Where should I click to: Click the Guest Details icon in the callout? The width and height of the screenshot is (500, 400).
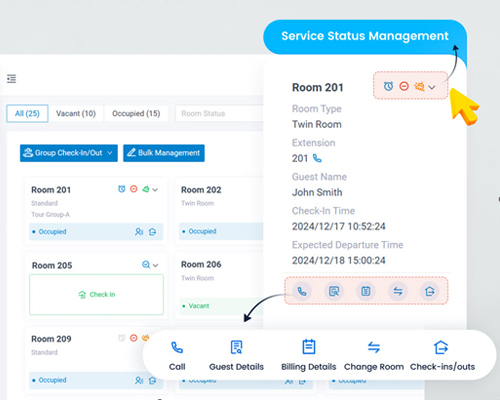[236, 347]
